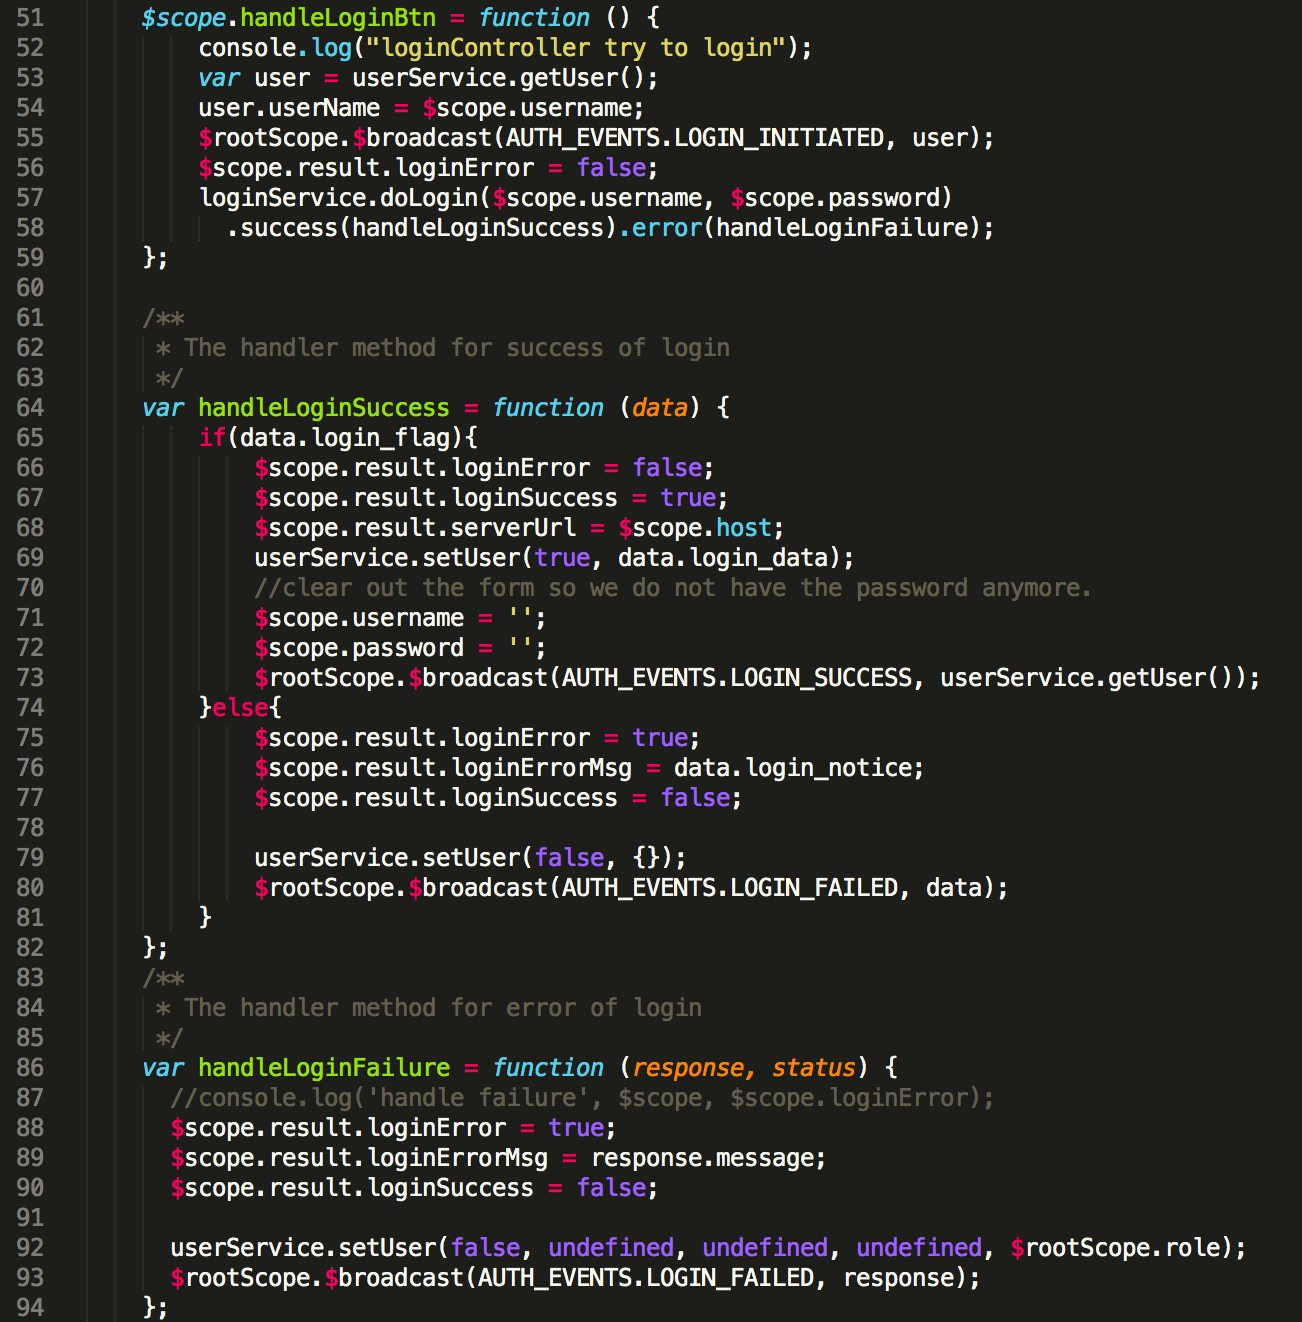Screen dimensions: 1302x1322
Task: Click "LOGIN_INITIATED" constant on line 55
Action: pos(779,138)
